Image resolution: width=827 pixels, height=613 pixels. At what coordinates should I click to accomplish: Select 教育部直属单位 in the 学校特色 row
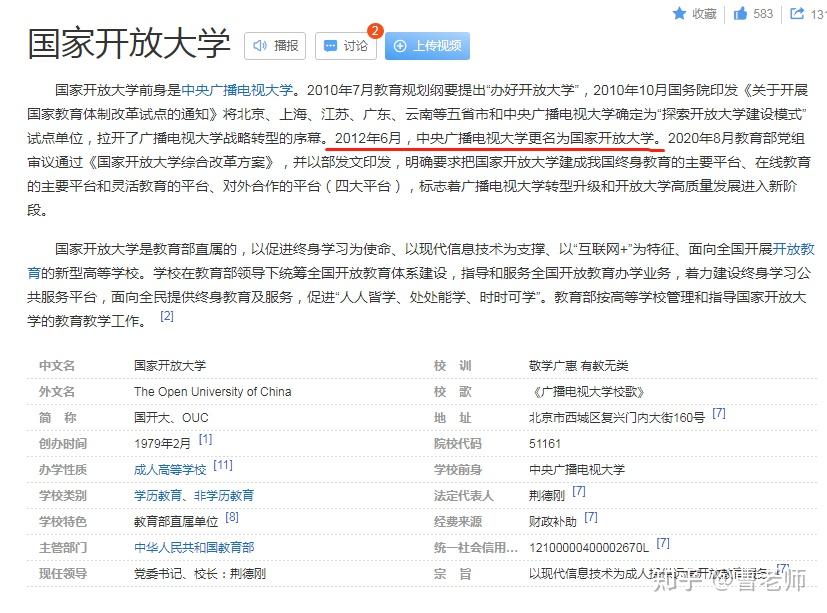[x=176, y=522]
